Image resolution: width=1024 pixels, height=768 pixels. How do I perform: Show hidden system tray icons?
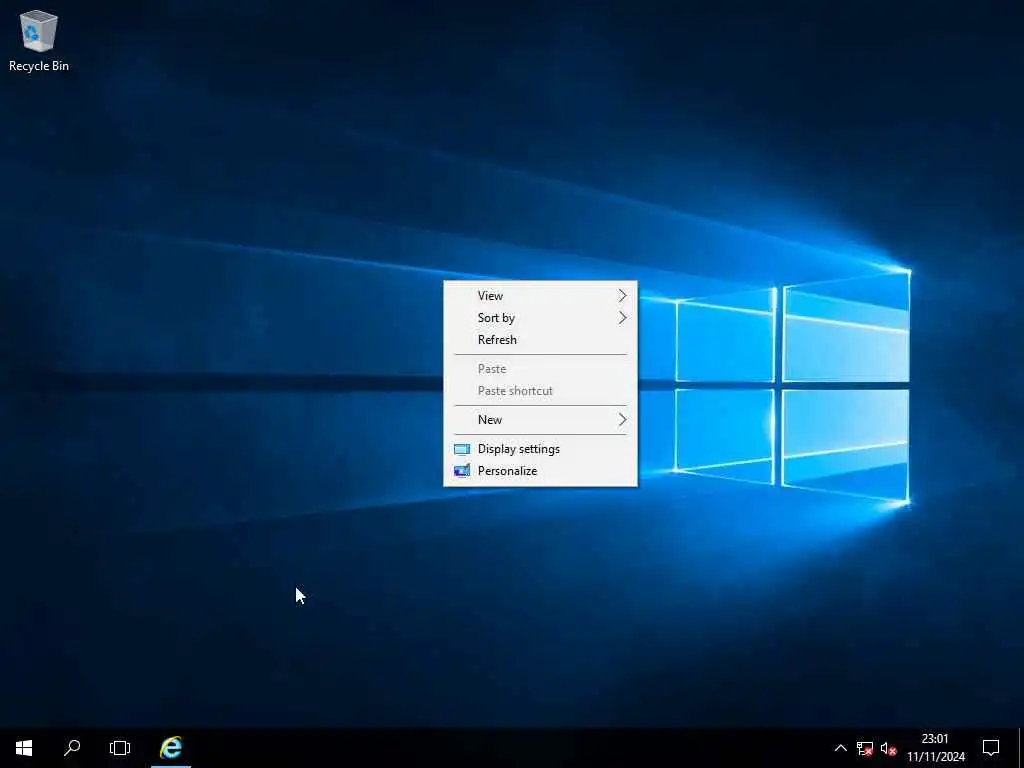pyautogui.click(x=840, y=748)
